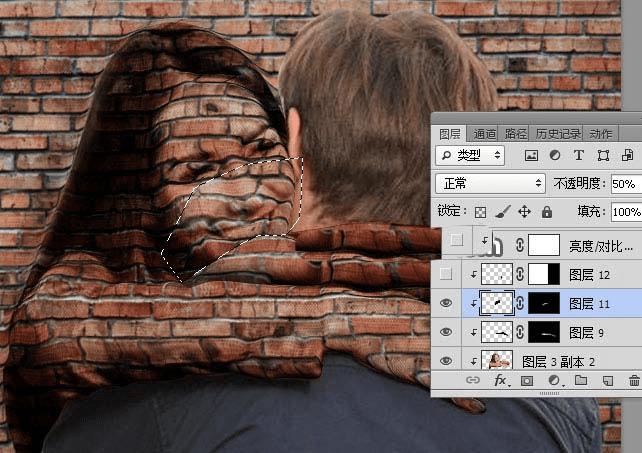Select 图层 3 副本 2 thumbnail
This screenshot has height=453, width=642.
click(497, 361)
